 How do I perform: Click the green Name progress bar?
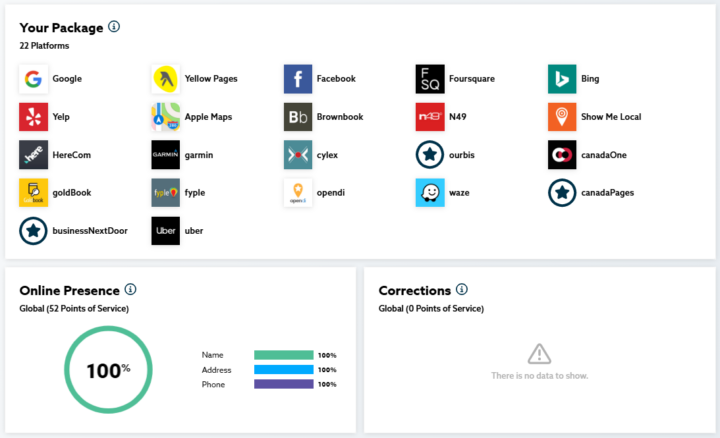coord(284,355)
